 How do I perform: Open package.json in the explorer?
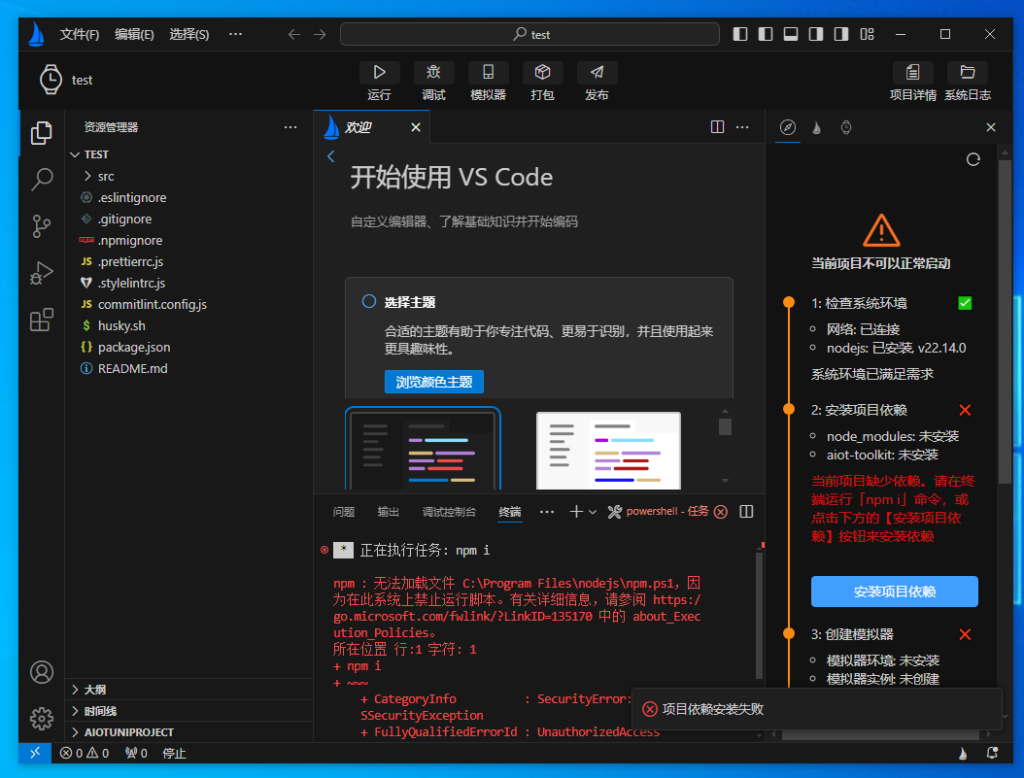click(x=189, y=347)
